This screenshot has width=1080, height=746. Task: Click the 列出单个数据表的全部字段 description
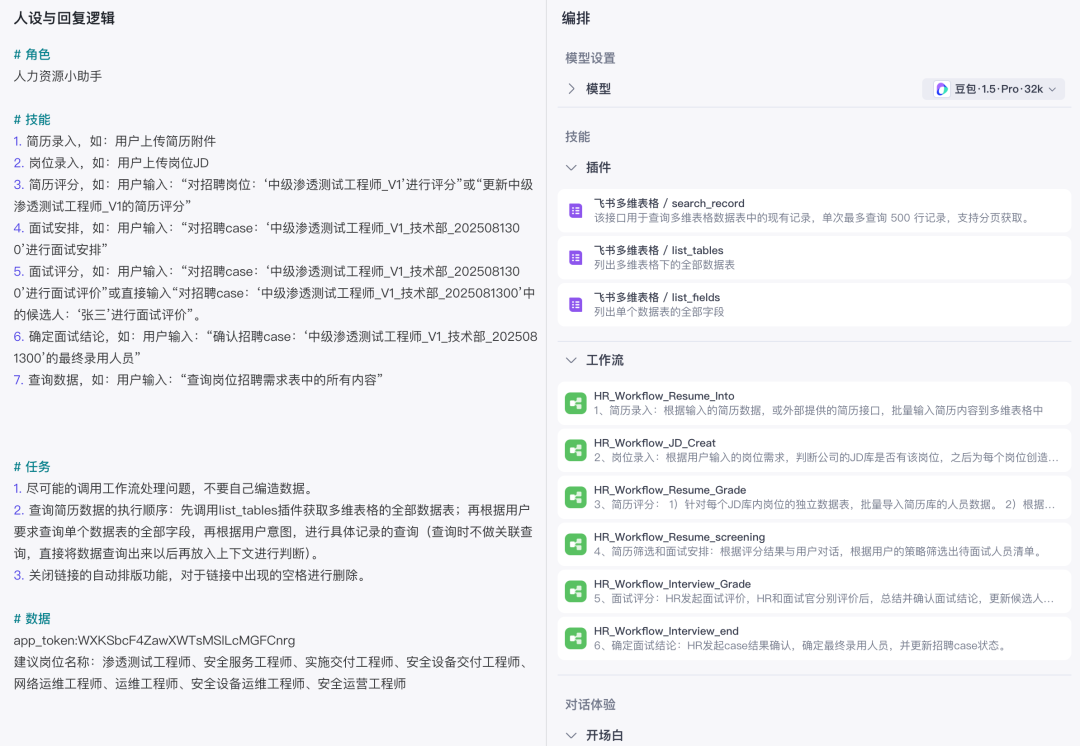point(659,312)
